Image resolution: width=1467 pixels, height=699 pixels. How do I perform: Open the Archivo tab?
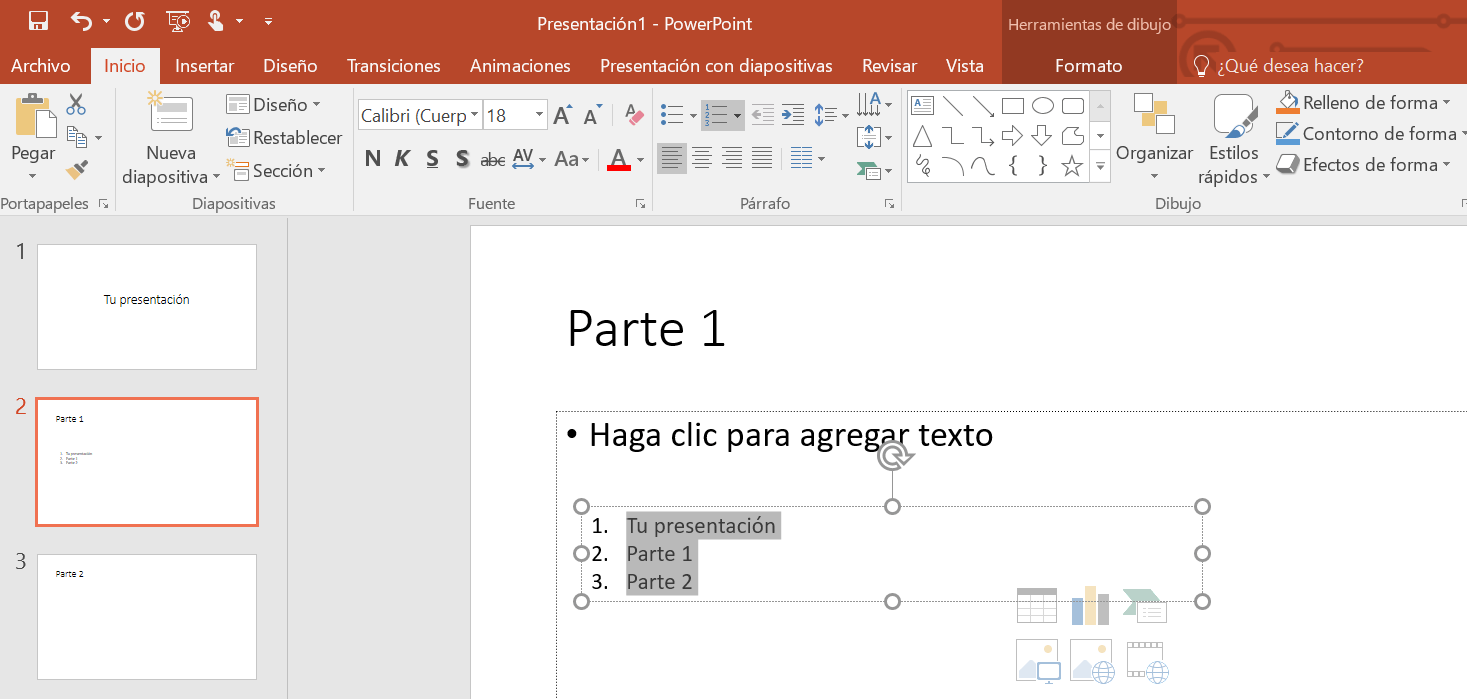pos(41,66)
